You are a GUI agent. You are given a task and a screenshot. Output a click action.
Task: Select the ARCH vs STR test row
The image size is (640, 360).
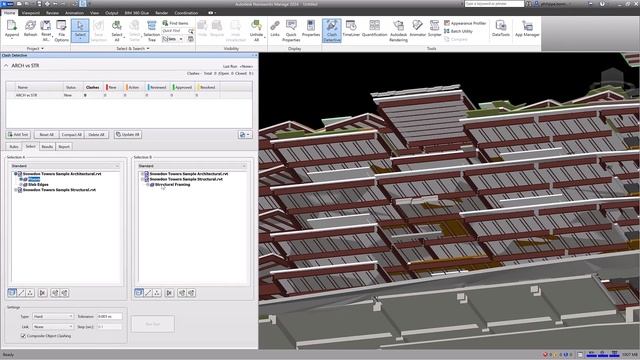pyautogui.click(x=129, y=95)
